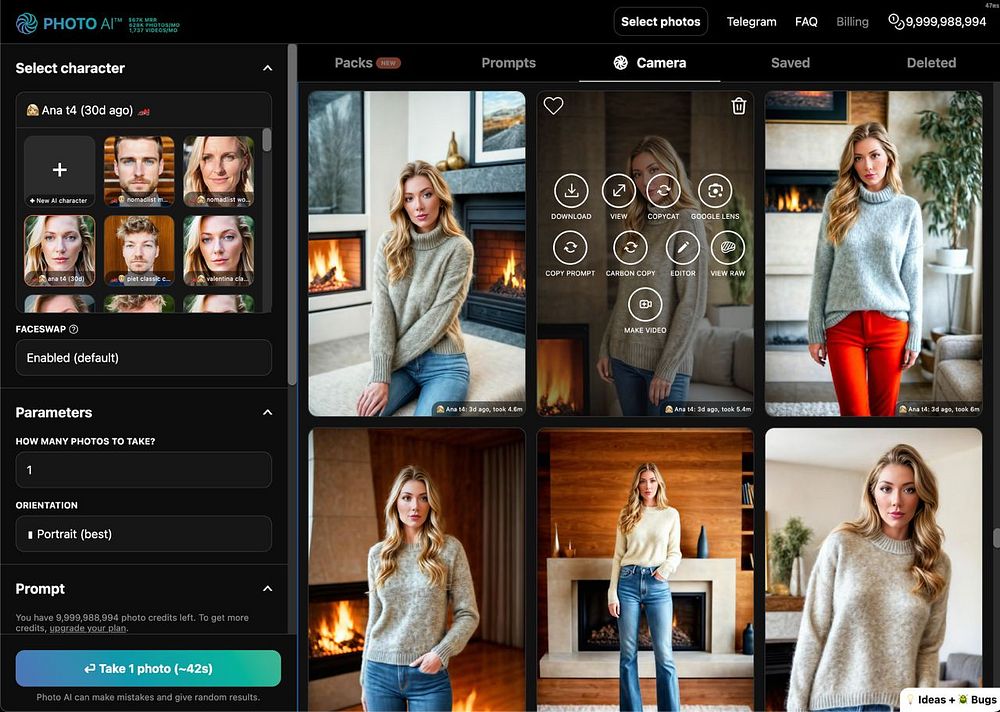Open the photo of woman sitting by fireplace
The width and height of the screenshot is (1000, 712).
(416, 253)
